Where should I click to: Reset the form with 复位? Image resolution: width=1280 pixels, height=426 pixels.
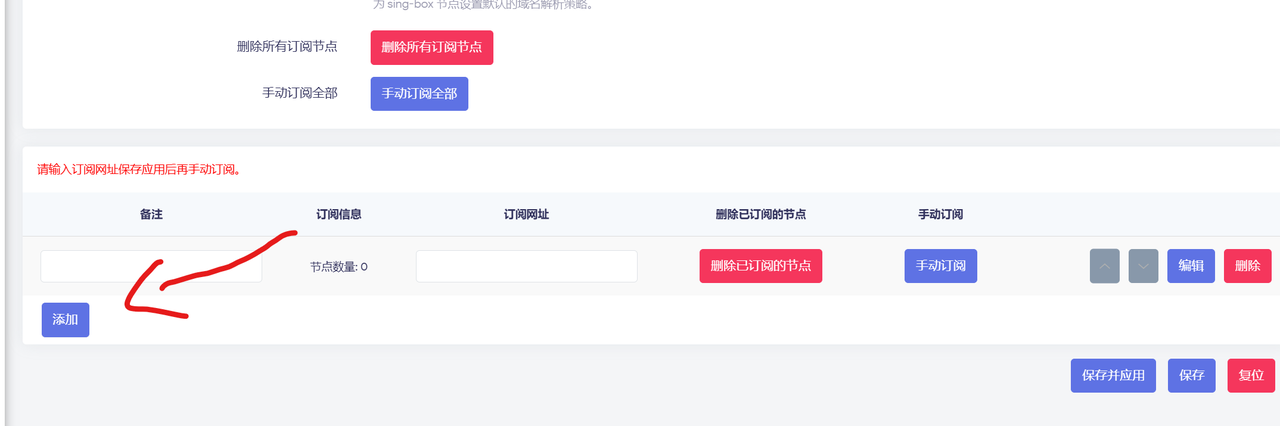(1251, 376)
